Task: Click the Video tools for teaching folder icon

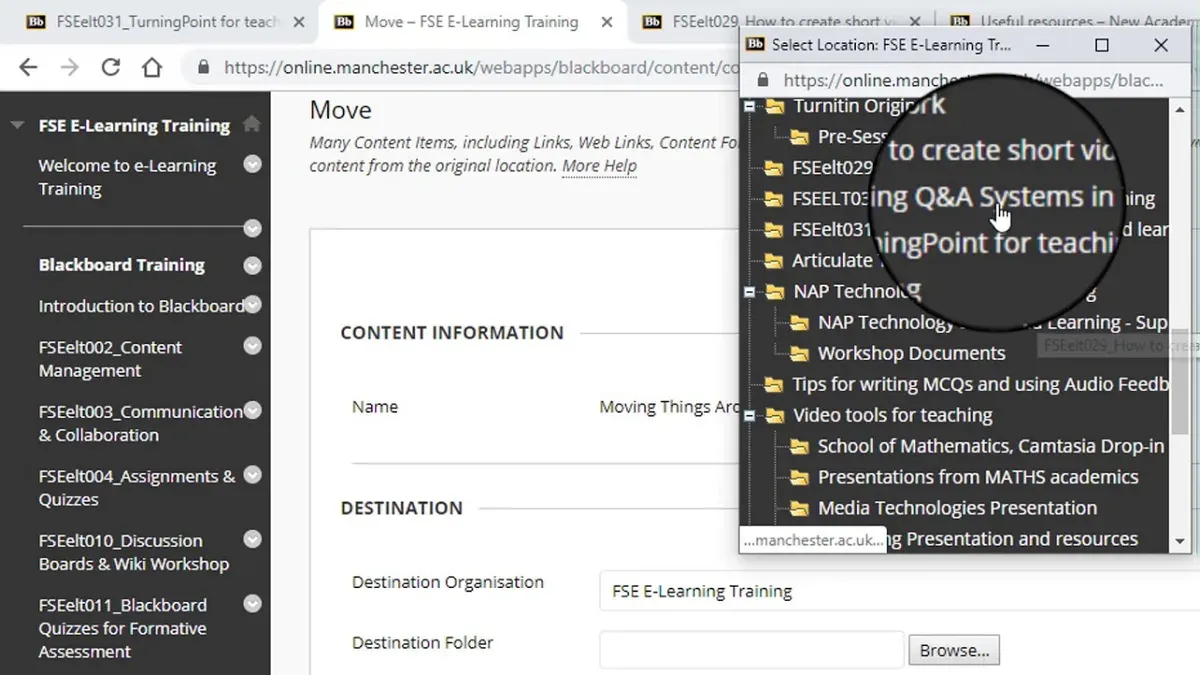Action: [x=774, y=415]
